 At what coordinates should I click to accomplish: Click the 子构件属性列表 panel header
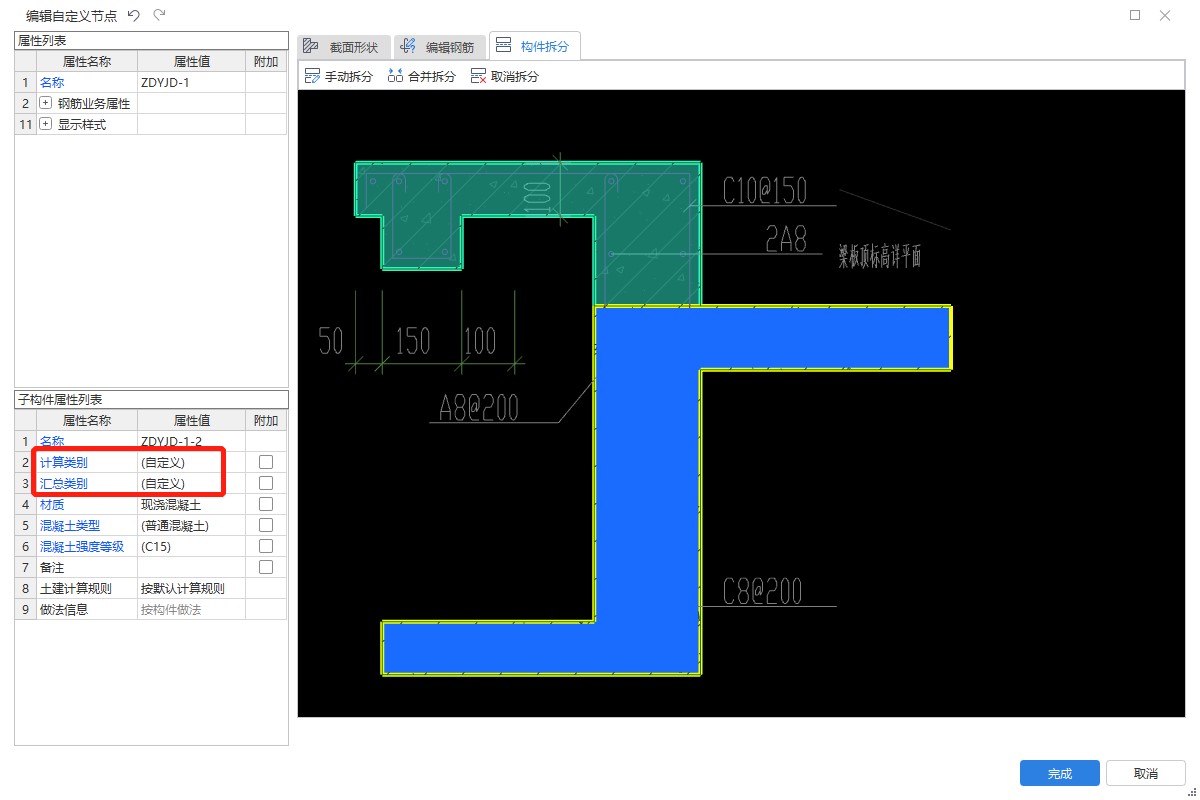coord(151,399)
